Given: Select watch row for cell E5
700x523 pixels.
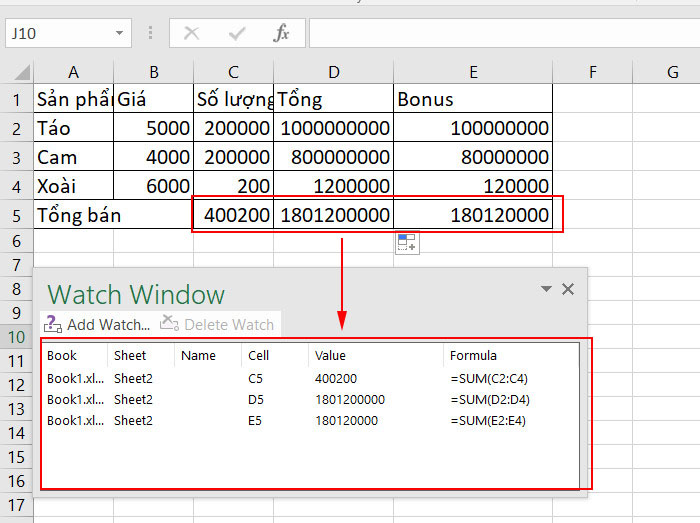Looking at the screenshot, I should (310, 420).
